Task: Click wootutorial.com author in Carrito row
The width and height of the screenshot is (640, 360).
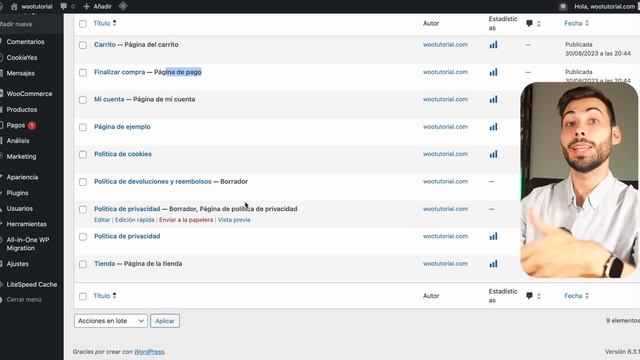Action: (x=445, y=44)
